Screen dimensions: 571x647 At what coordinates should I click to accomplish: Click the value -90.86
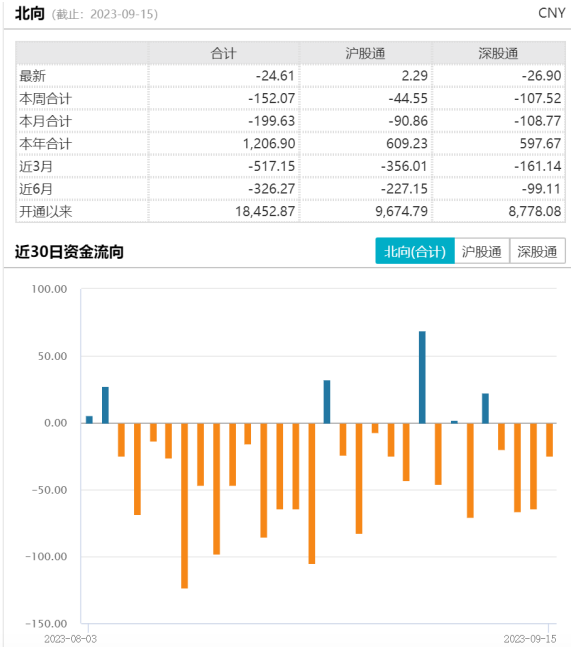point(408,121)
